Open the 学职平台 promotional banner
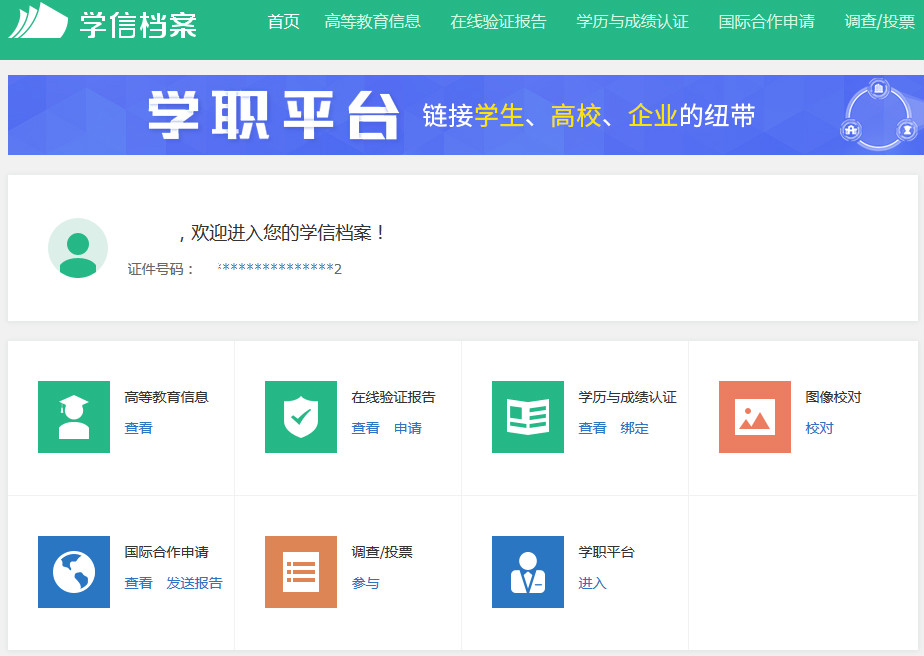Viewport: 924px width, 656px height. pos(462,115)
